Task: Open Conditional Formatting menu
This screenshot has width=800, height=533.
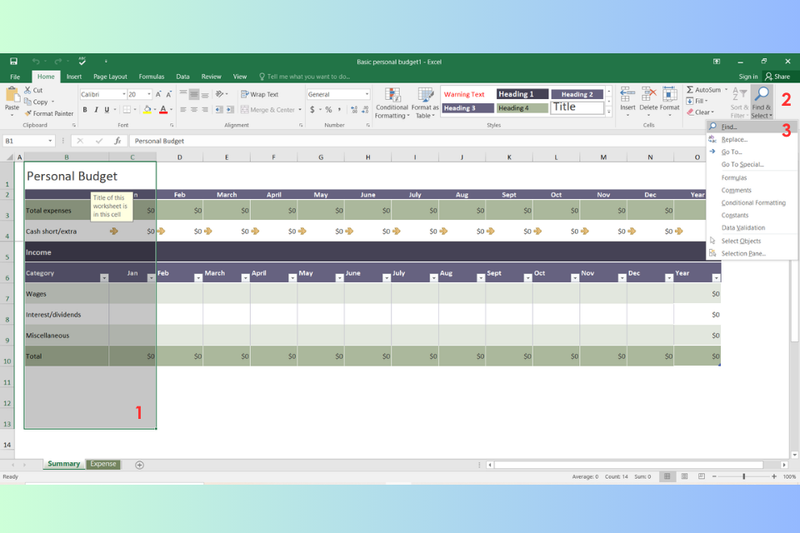Action: pyautogui.click(x=392, y=104)
